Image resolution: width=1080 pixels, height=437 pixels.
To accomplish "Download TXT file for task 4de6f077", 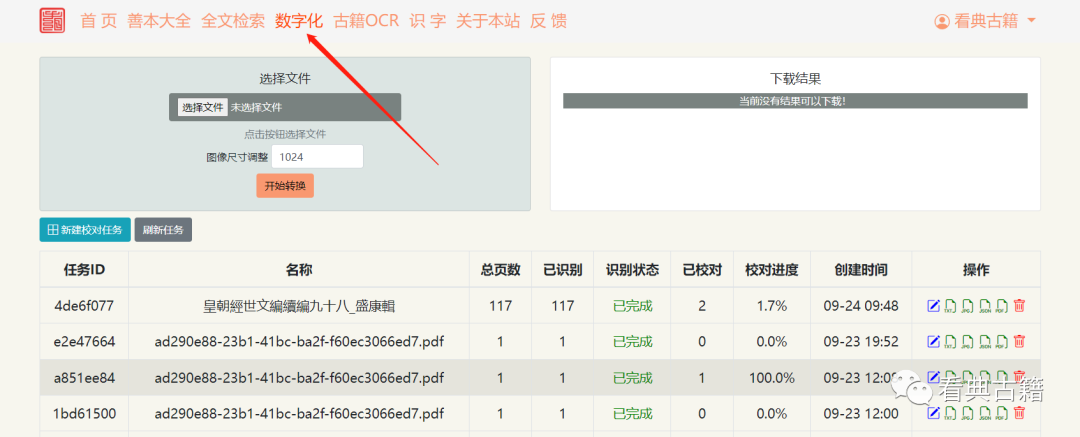I will click(x=951, y=306).
